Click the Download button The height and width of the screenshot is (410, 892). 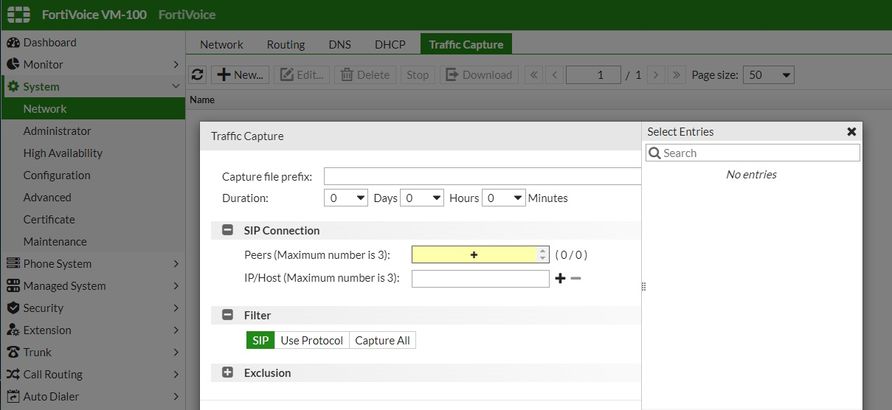479,74
